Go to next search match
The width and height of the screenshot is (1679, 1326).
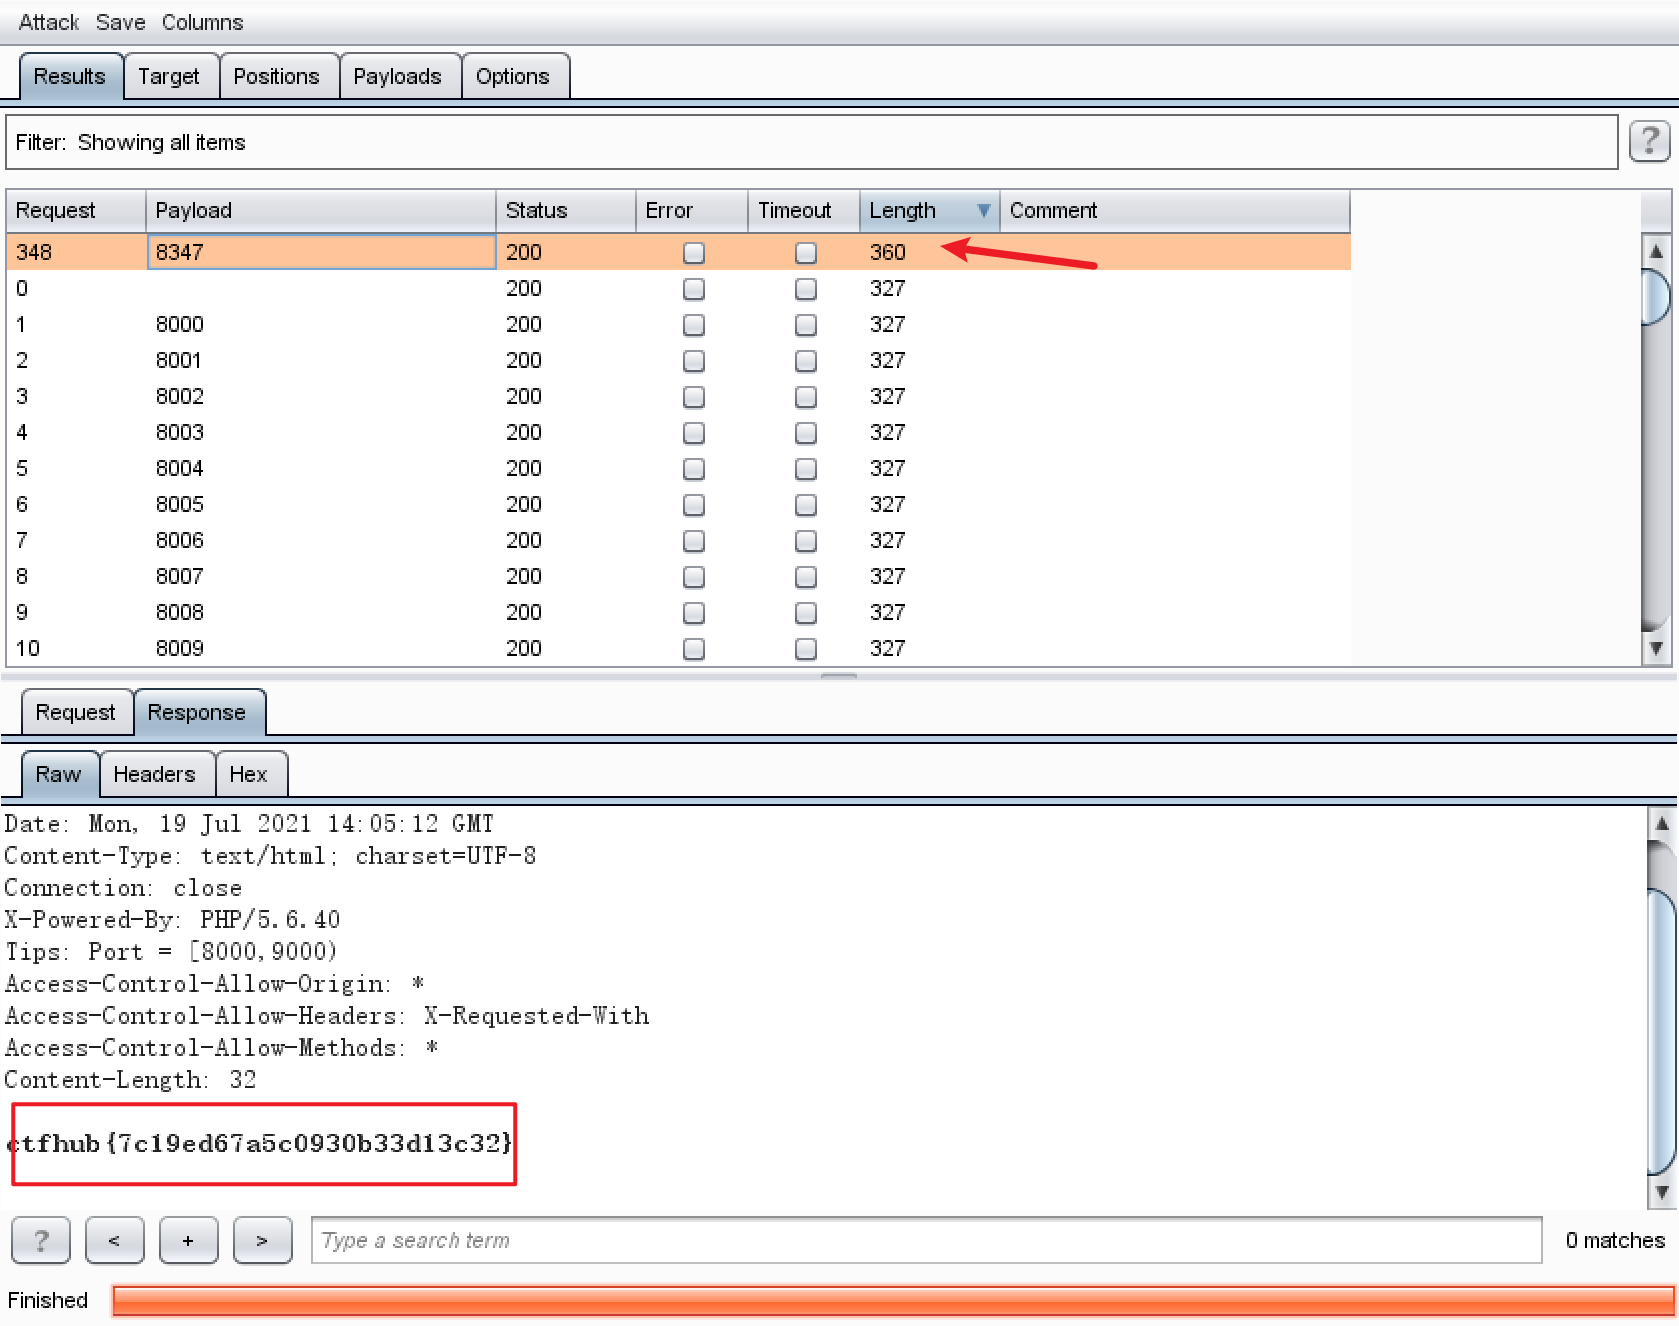(262, 1241)
